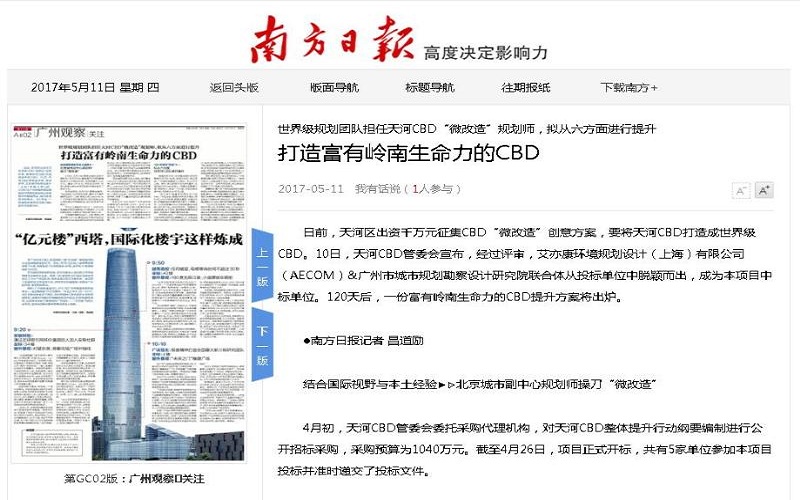Screen dimensions: 800x500
Task: Go to next page with 下一版
Action: (x=262, y=345)
